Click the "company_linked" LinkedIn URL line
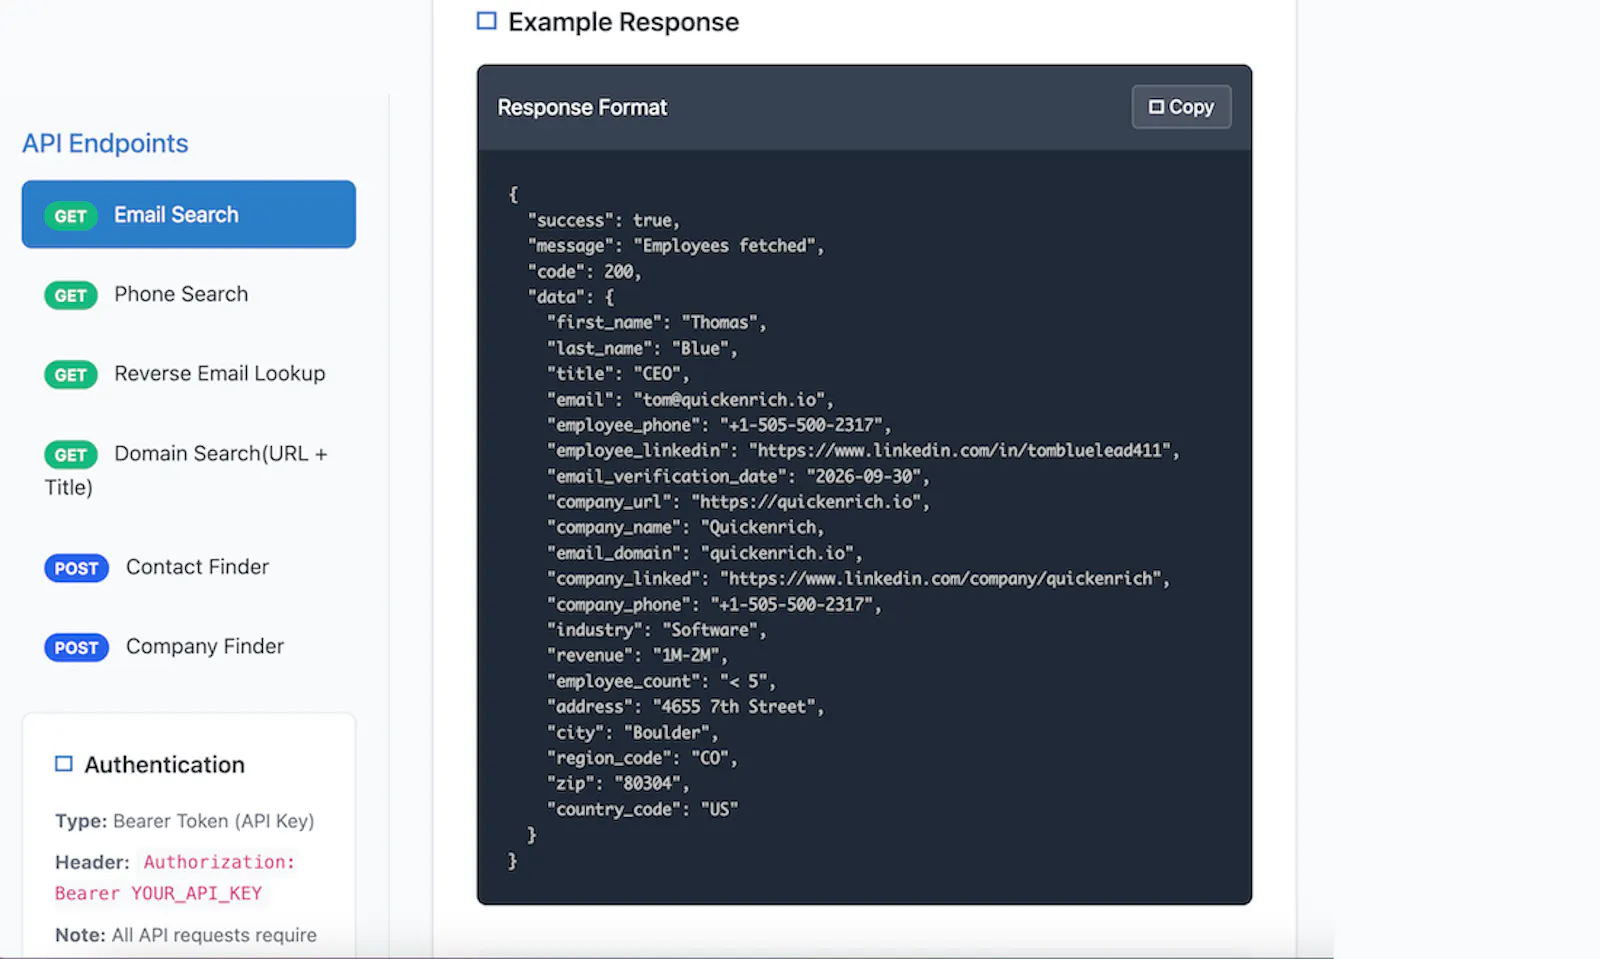This screenshot has width=1600, height=959. pos(858,579)
